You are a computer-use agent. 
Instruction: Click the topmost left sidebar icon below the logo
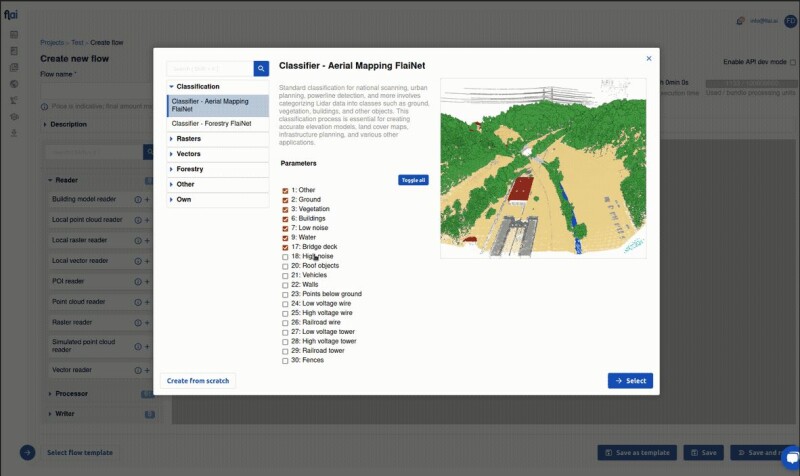(x=14, y=35)
